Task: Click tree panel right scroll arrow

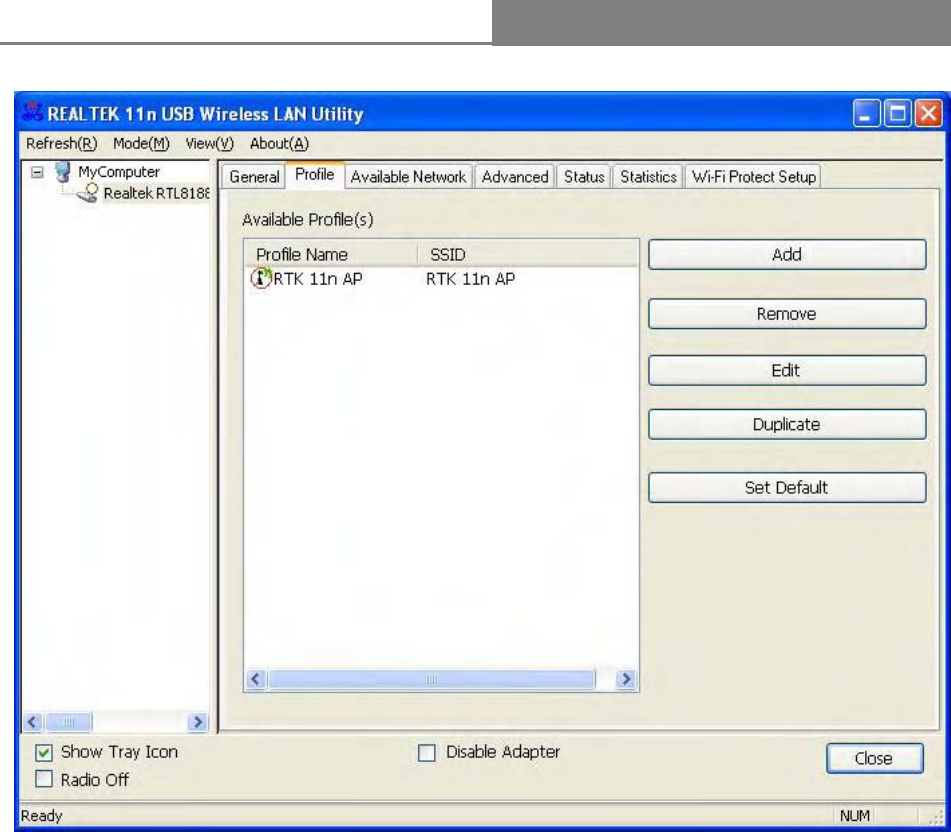Action: tap(197, 722)
